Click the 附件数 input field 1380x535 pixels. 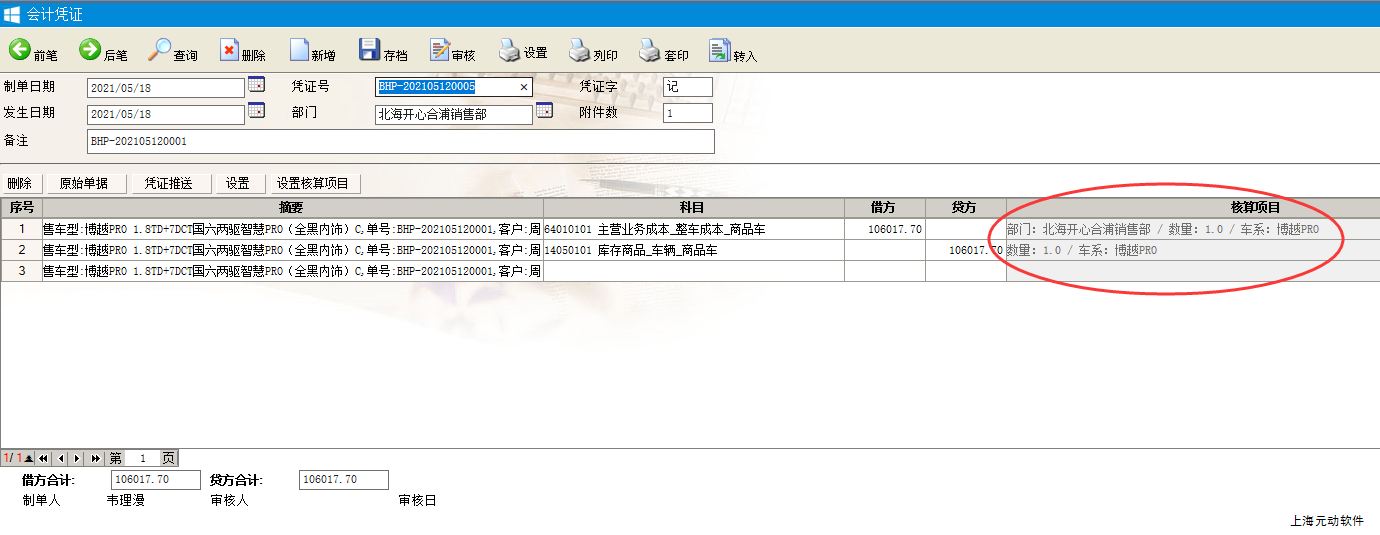point(687,114)
